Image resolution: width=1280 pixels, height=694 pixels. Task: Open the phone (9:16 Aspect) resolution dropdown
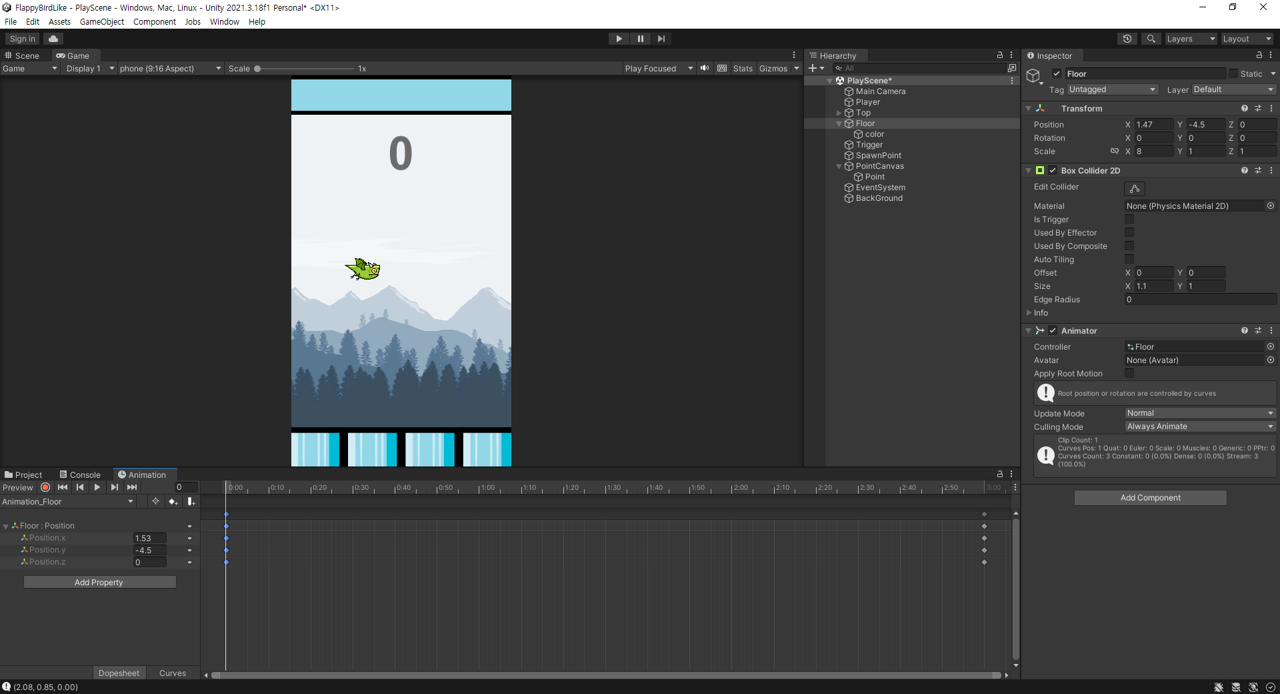pos(170,69)
